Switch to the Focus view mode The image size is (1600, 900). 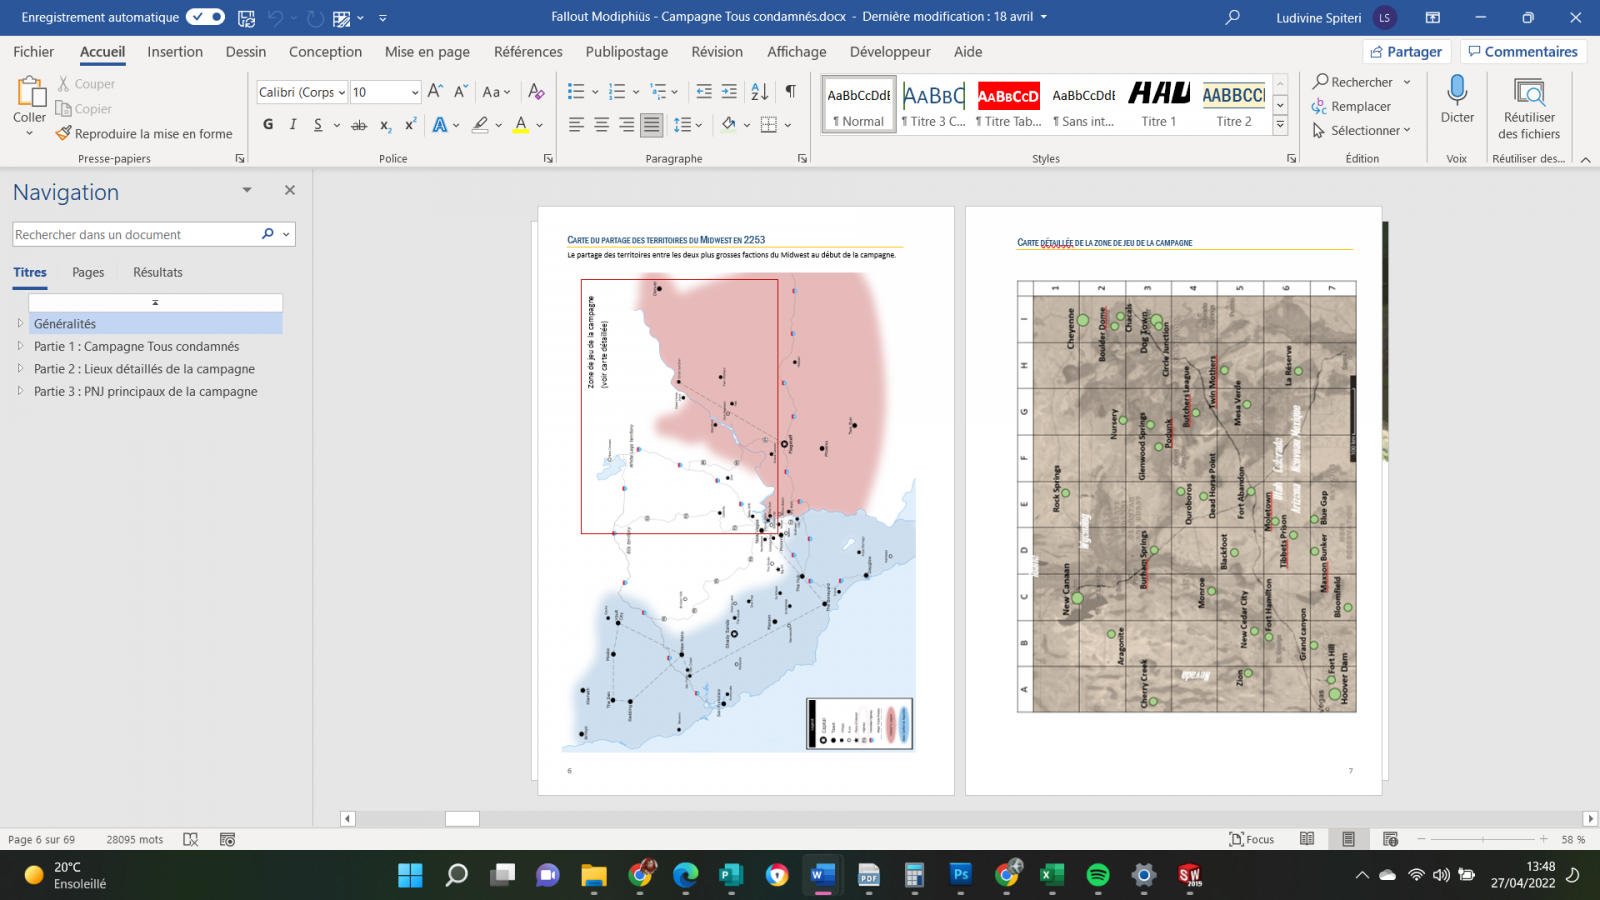point(1252,839)
